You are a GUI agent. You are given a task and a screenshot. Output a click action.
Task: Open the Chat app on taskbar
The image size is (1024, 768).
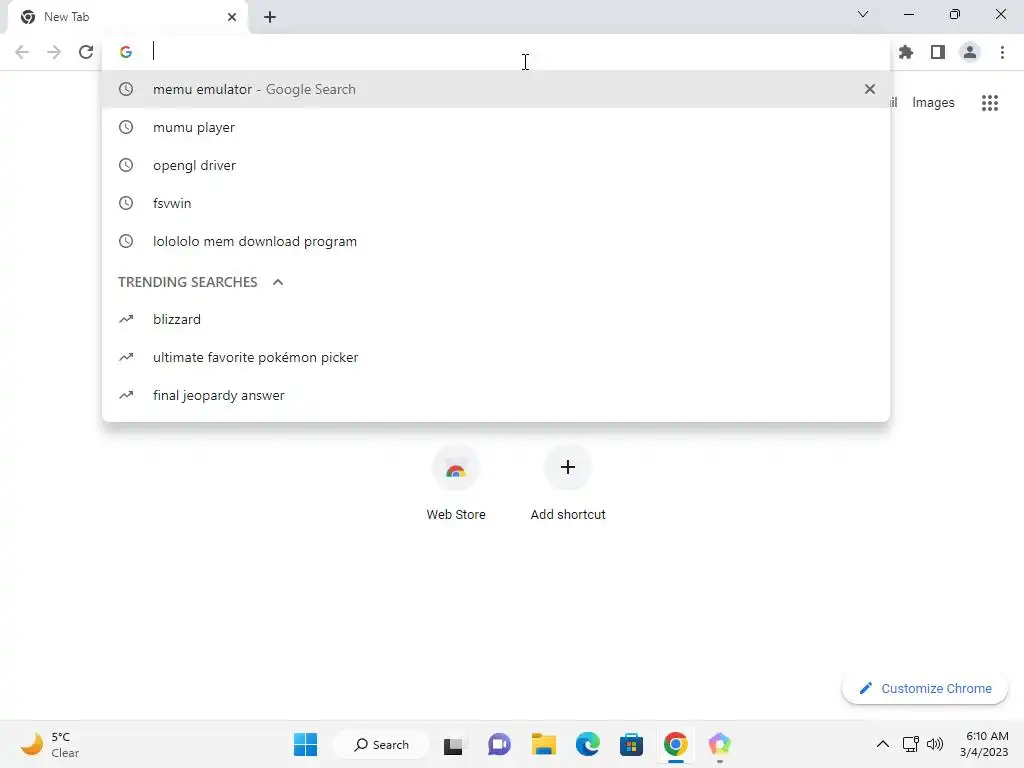click(499, 744)
